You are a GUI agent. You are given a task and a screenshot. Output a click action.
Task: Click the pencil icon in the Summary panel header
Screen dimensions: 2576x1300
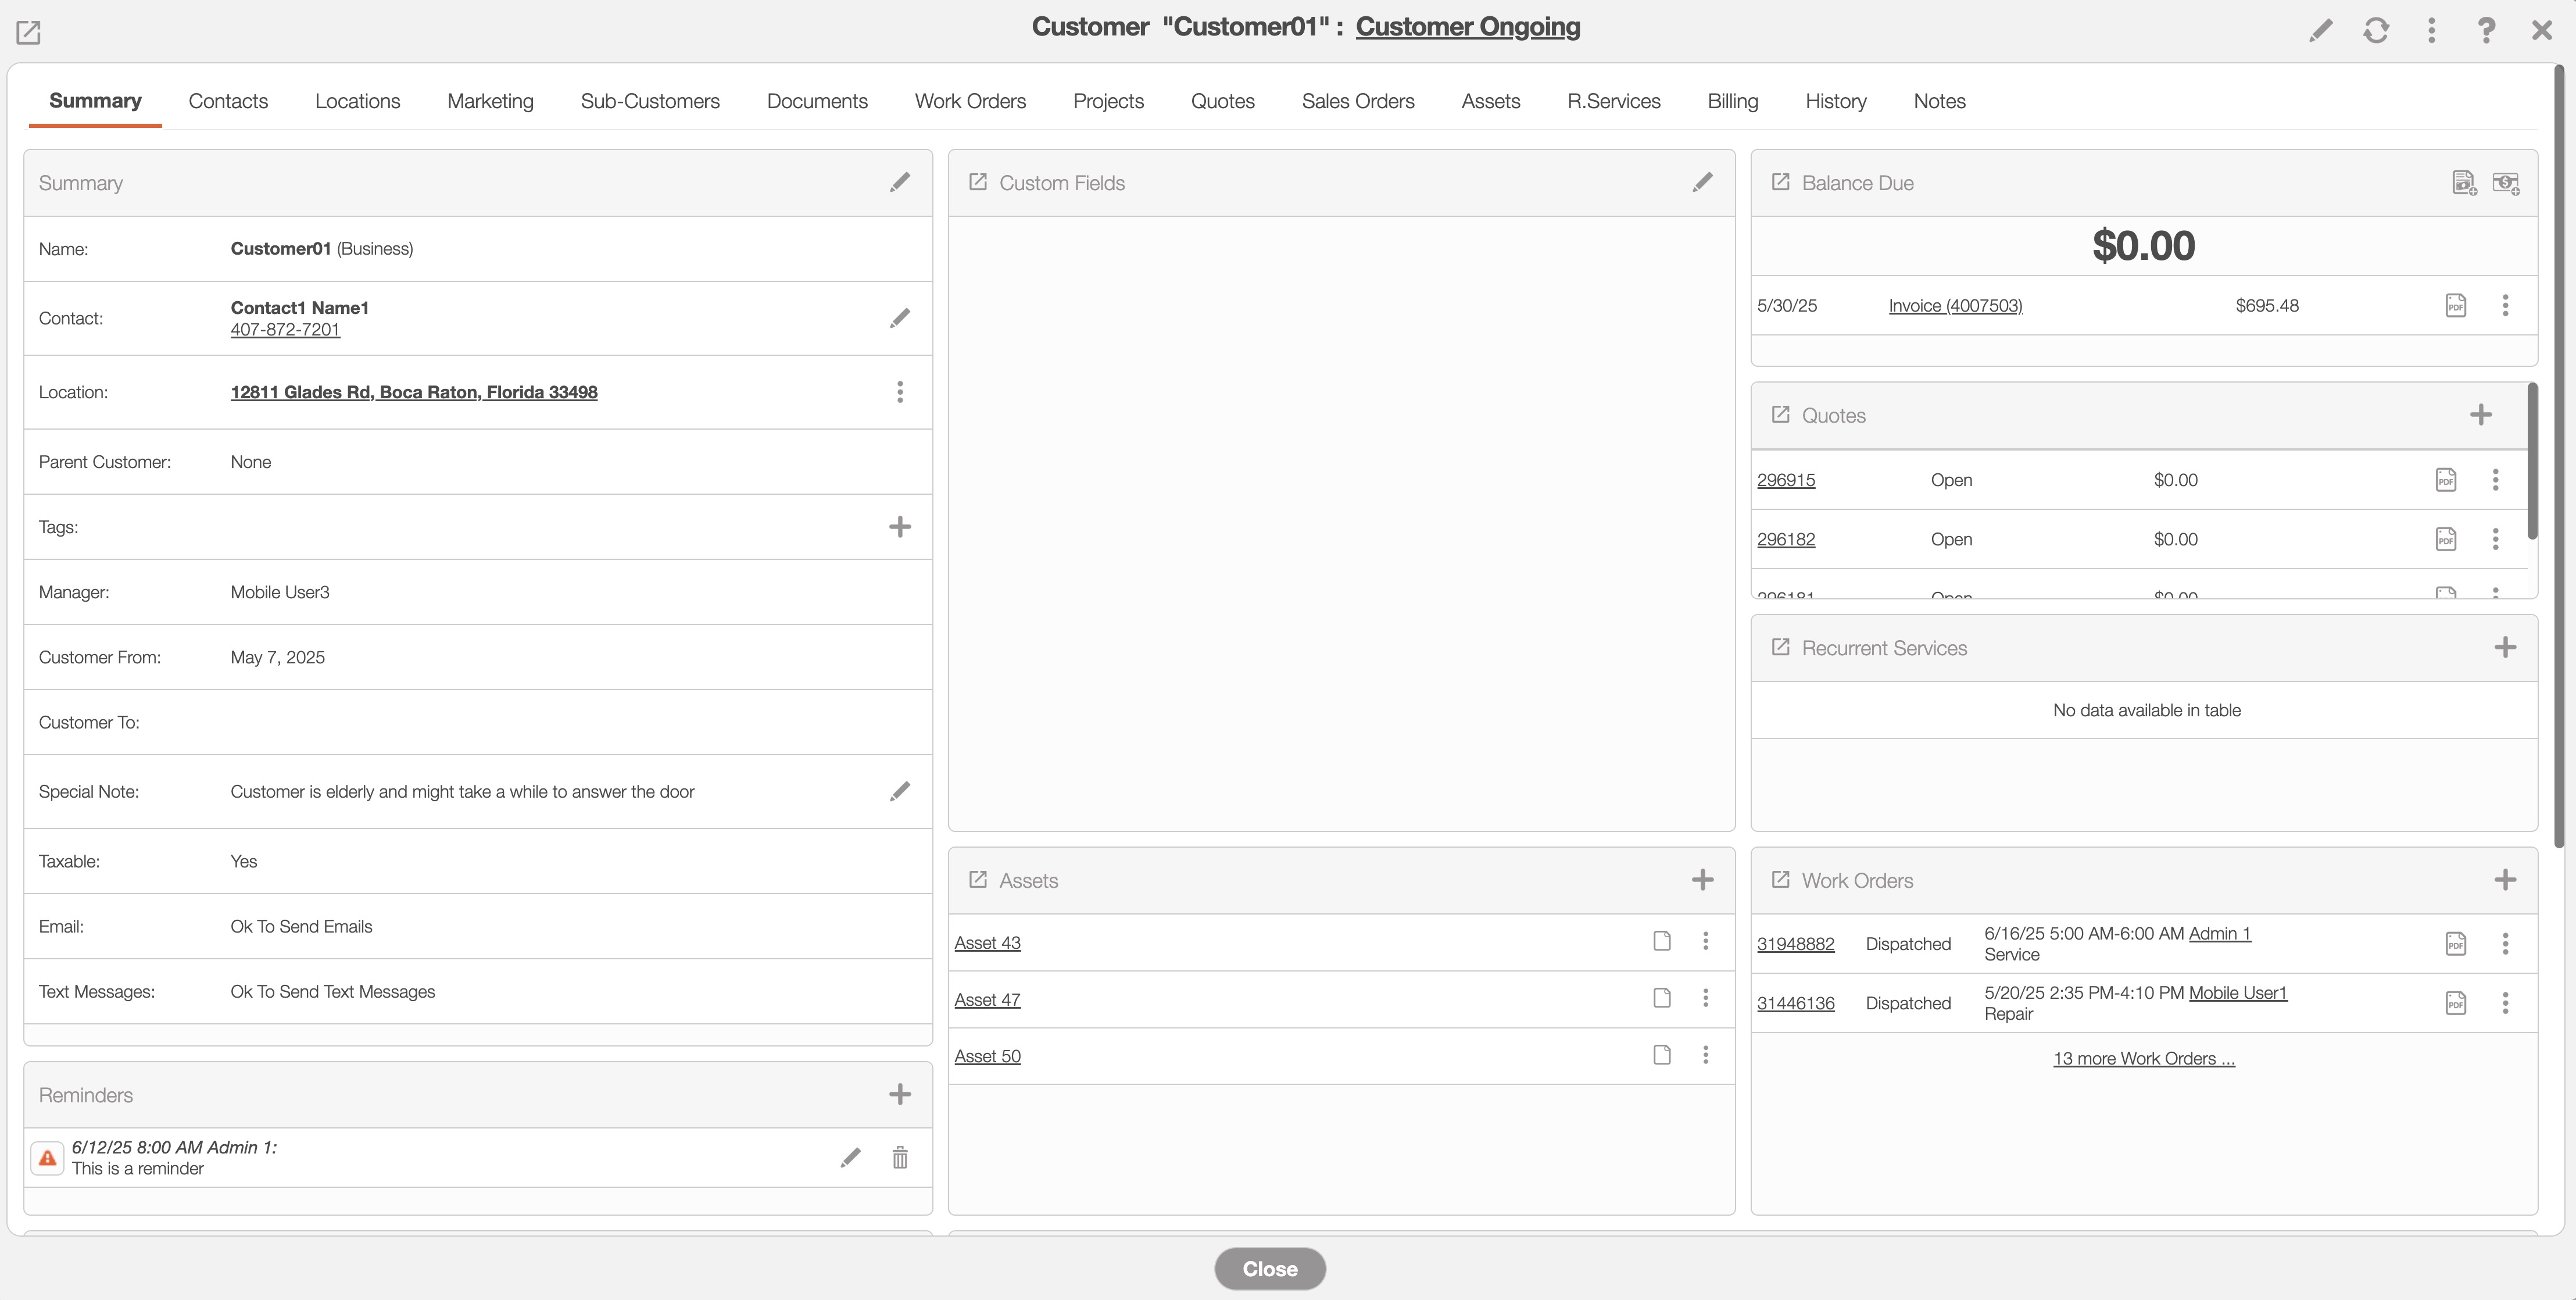pyautogui.click(x=899, y=182)
